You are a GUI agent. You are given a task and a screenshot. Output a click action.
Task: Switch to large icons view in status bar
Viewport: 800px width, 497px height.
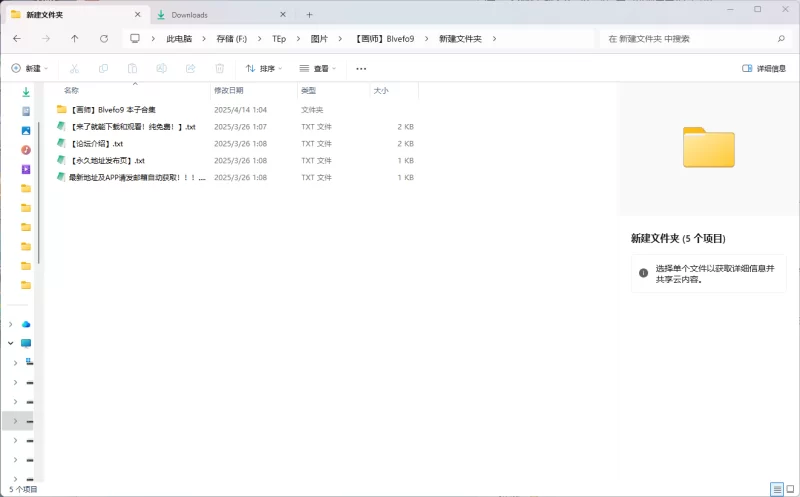pyautogui.click(x=790, y=489)
